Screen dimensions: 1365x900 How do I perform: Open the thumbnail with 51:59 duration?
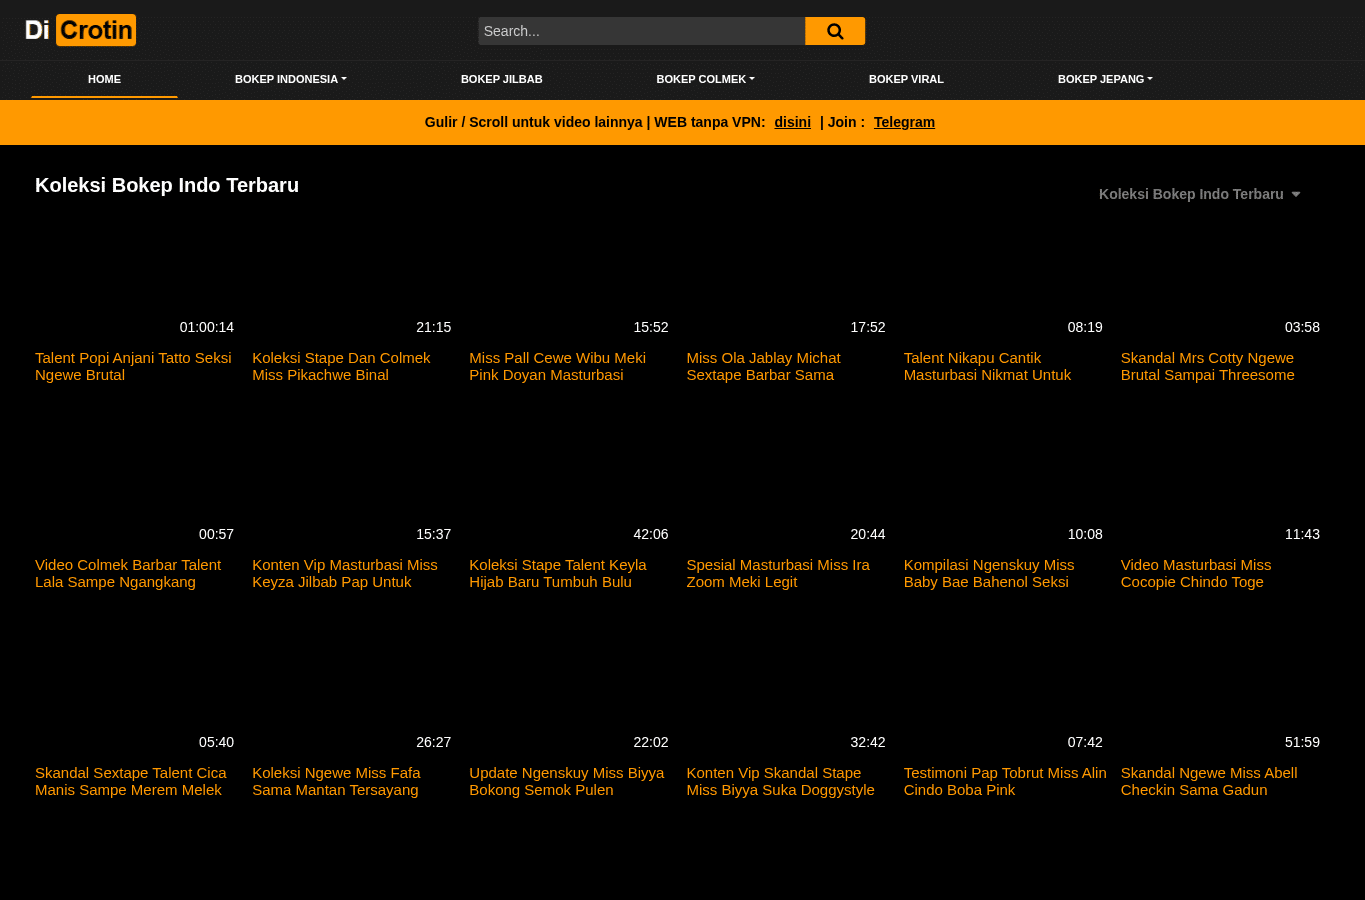[1221, 697]
